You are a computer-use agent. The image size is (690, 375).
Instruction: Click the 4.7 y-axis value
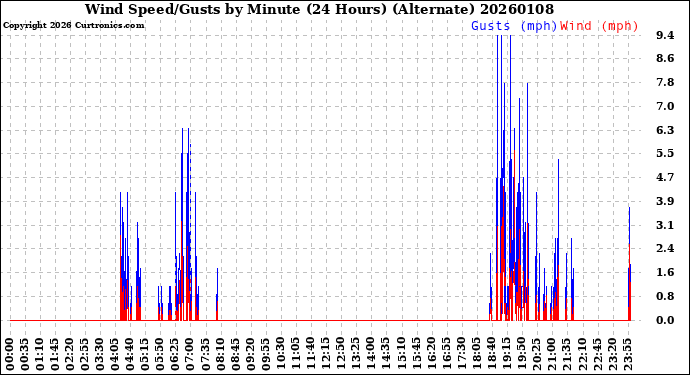pyautogui.click(x=665, y=178)
